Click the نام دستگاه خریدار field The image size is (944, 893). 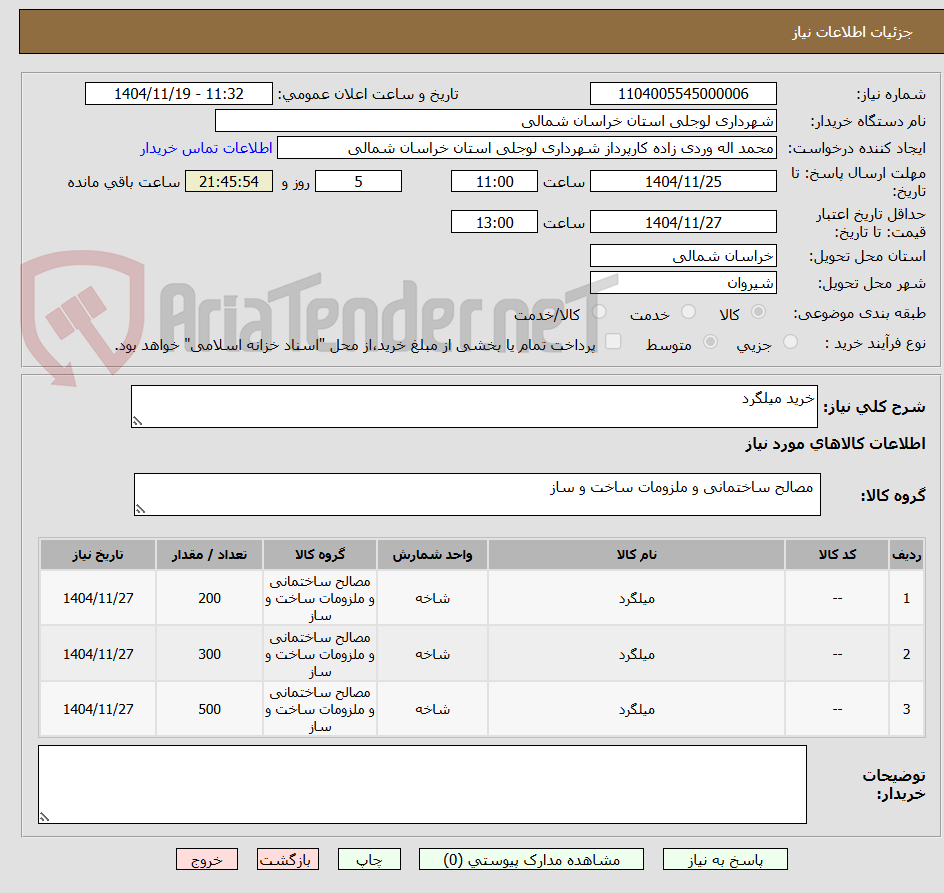[495, 121]
